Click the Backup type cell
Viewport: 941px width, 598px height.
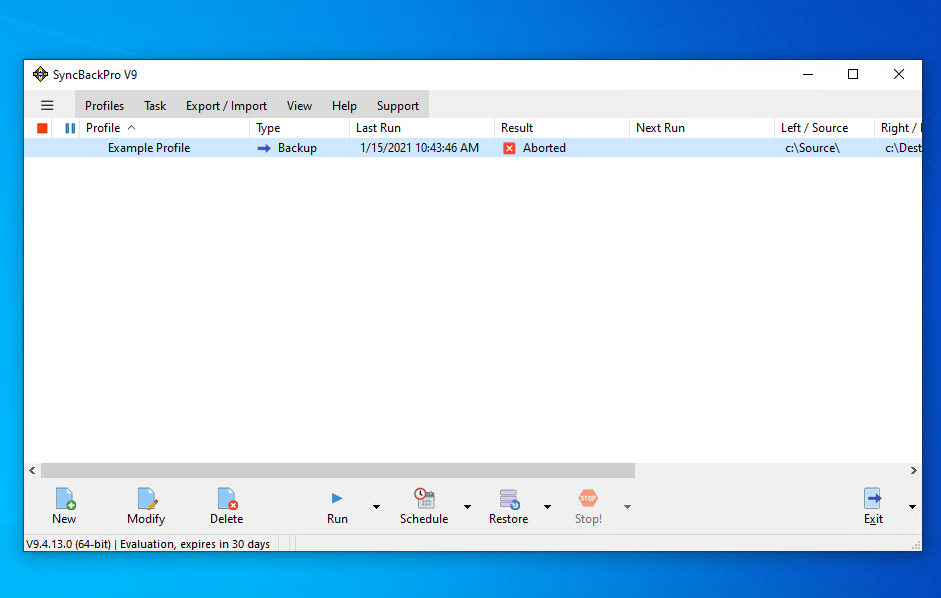coord(297,148)
